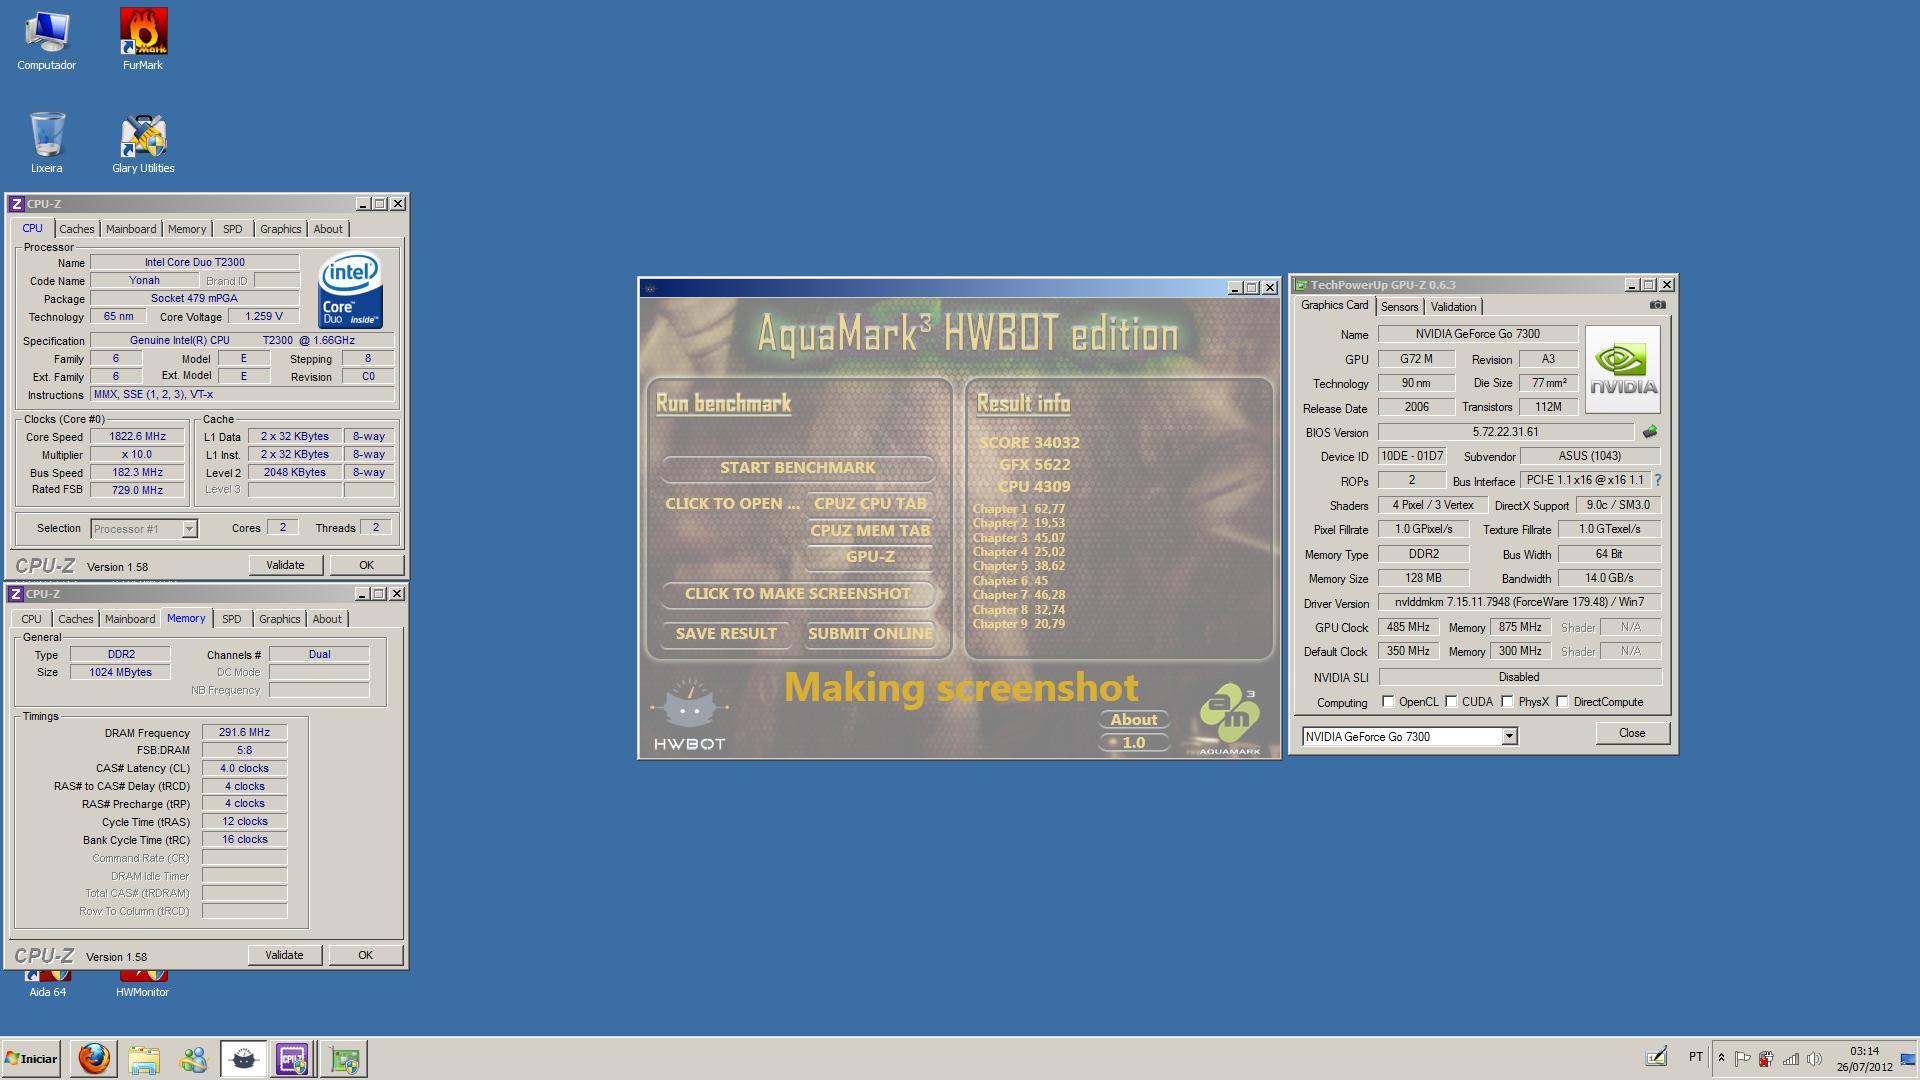Click Validate in bottom CPU-Z window
The width and height of the screenshot is (1920, 1080).
(284, 955)
